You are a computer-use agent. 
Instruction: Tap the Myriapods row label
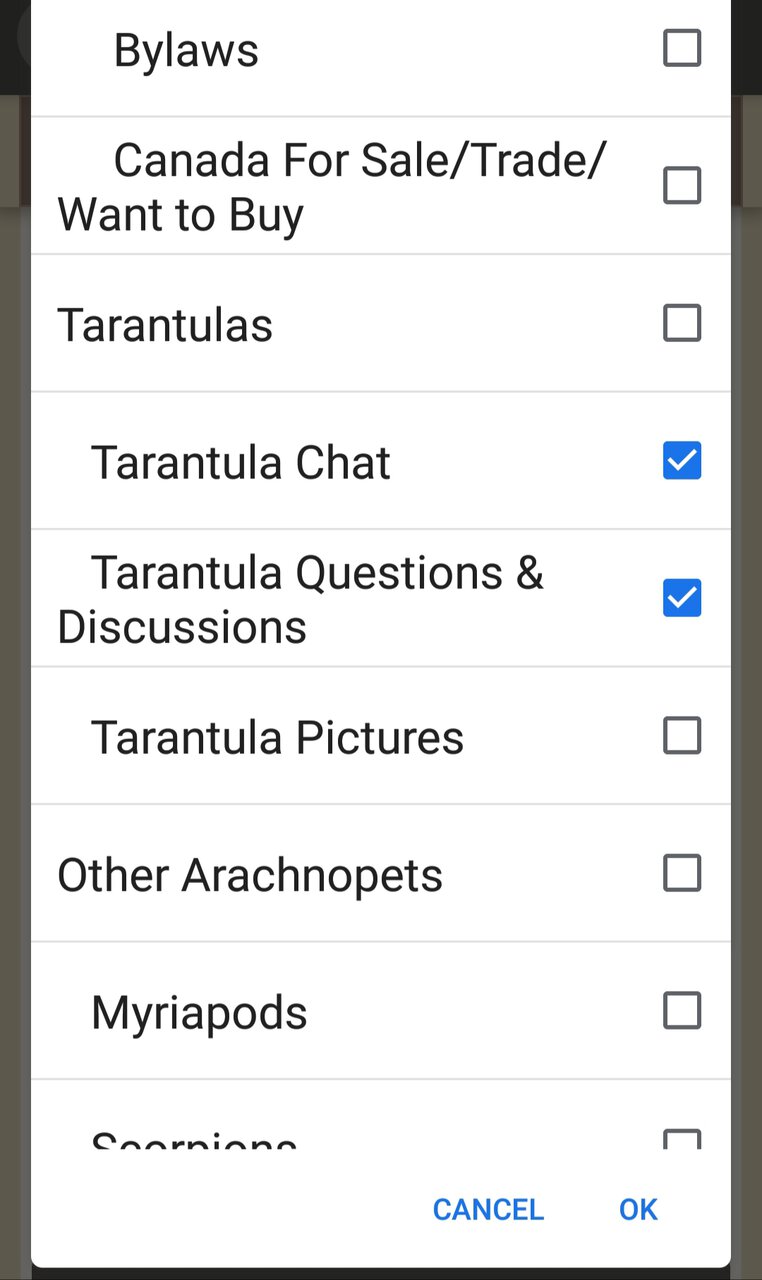tap(199, 1014)
